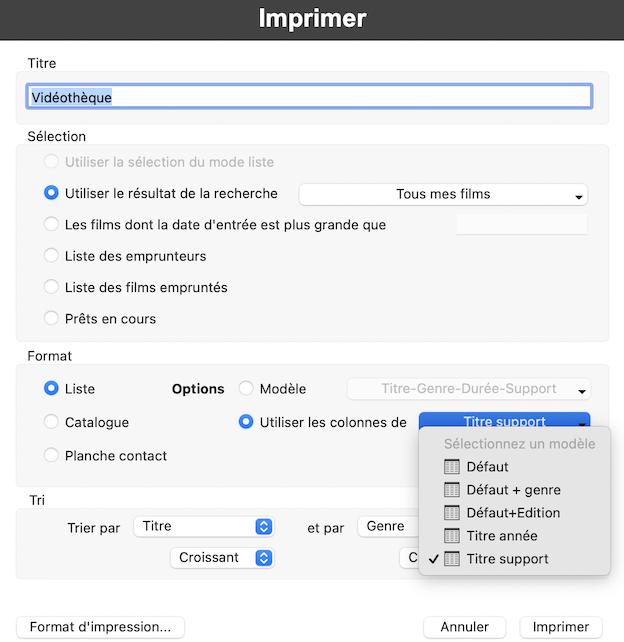The image size is (624, 642).
Task: Click the Imprimer button
Action: click(x=560, y=627)
